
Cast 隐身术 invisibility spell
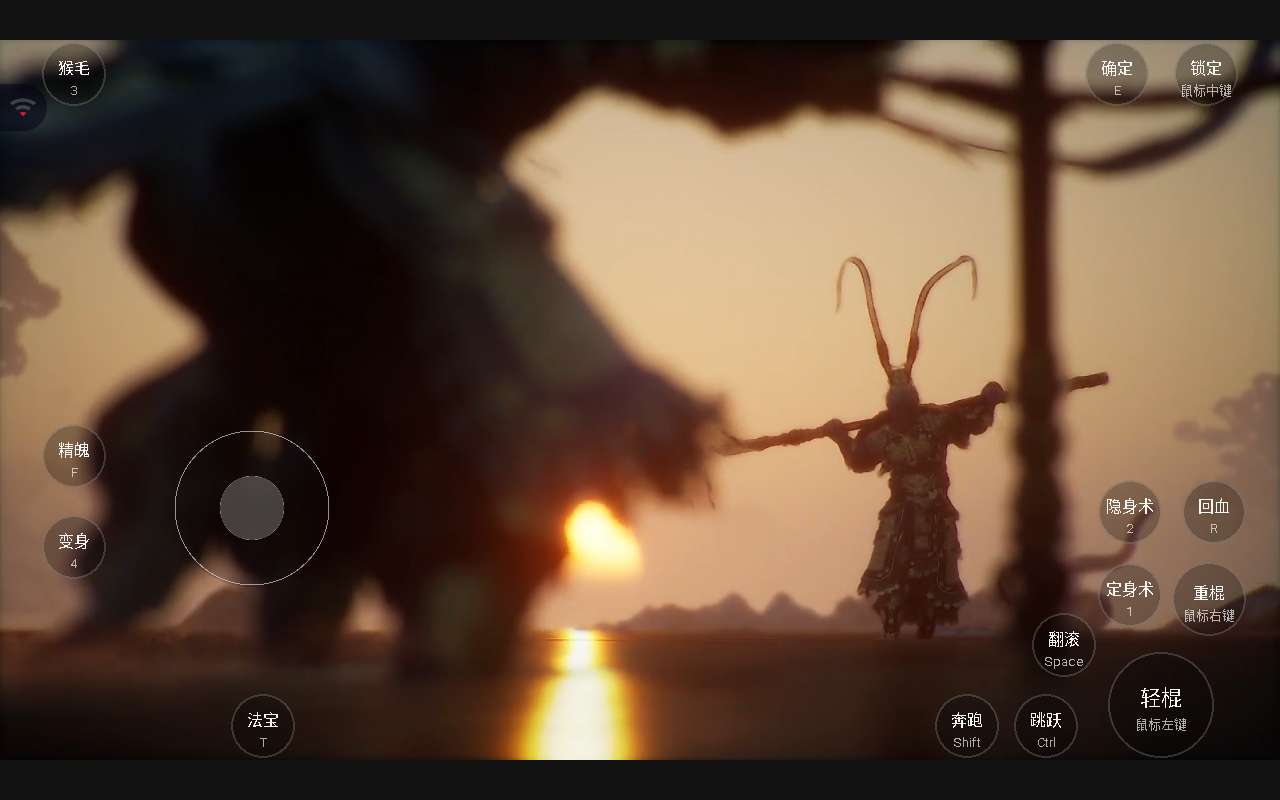[1129, 512]
